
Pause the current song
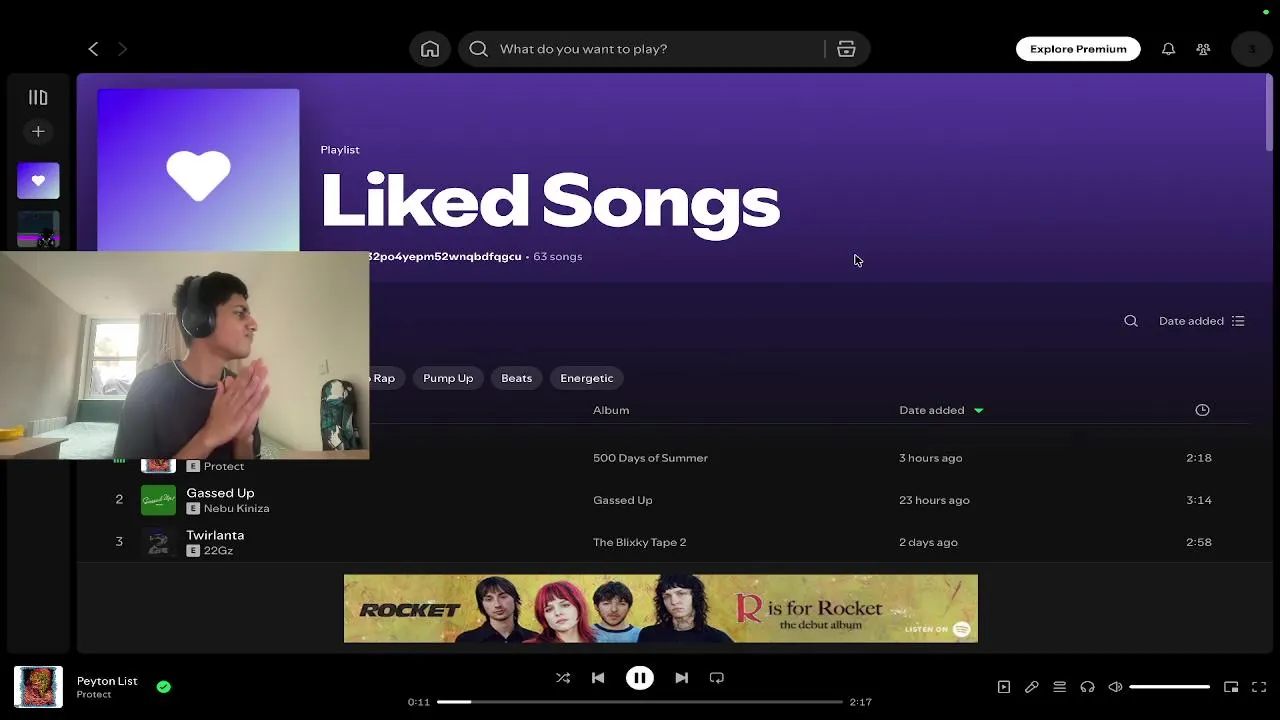coord(640,678)
